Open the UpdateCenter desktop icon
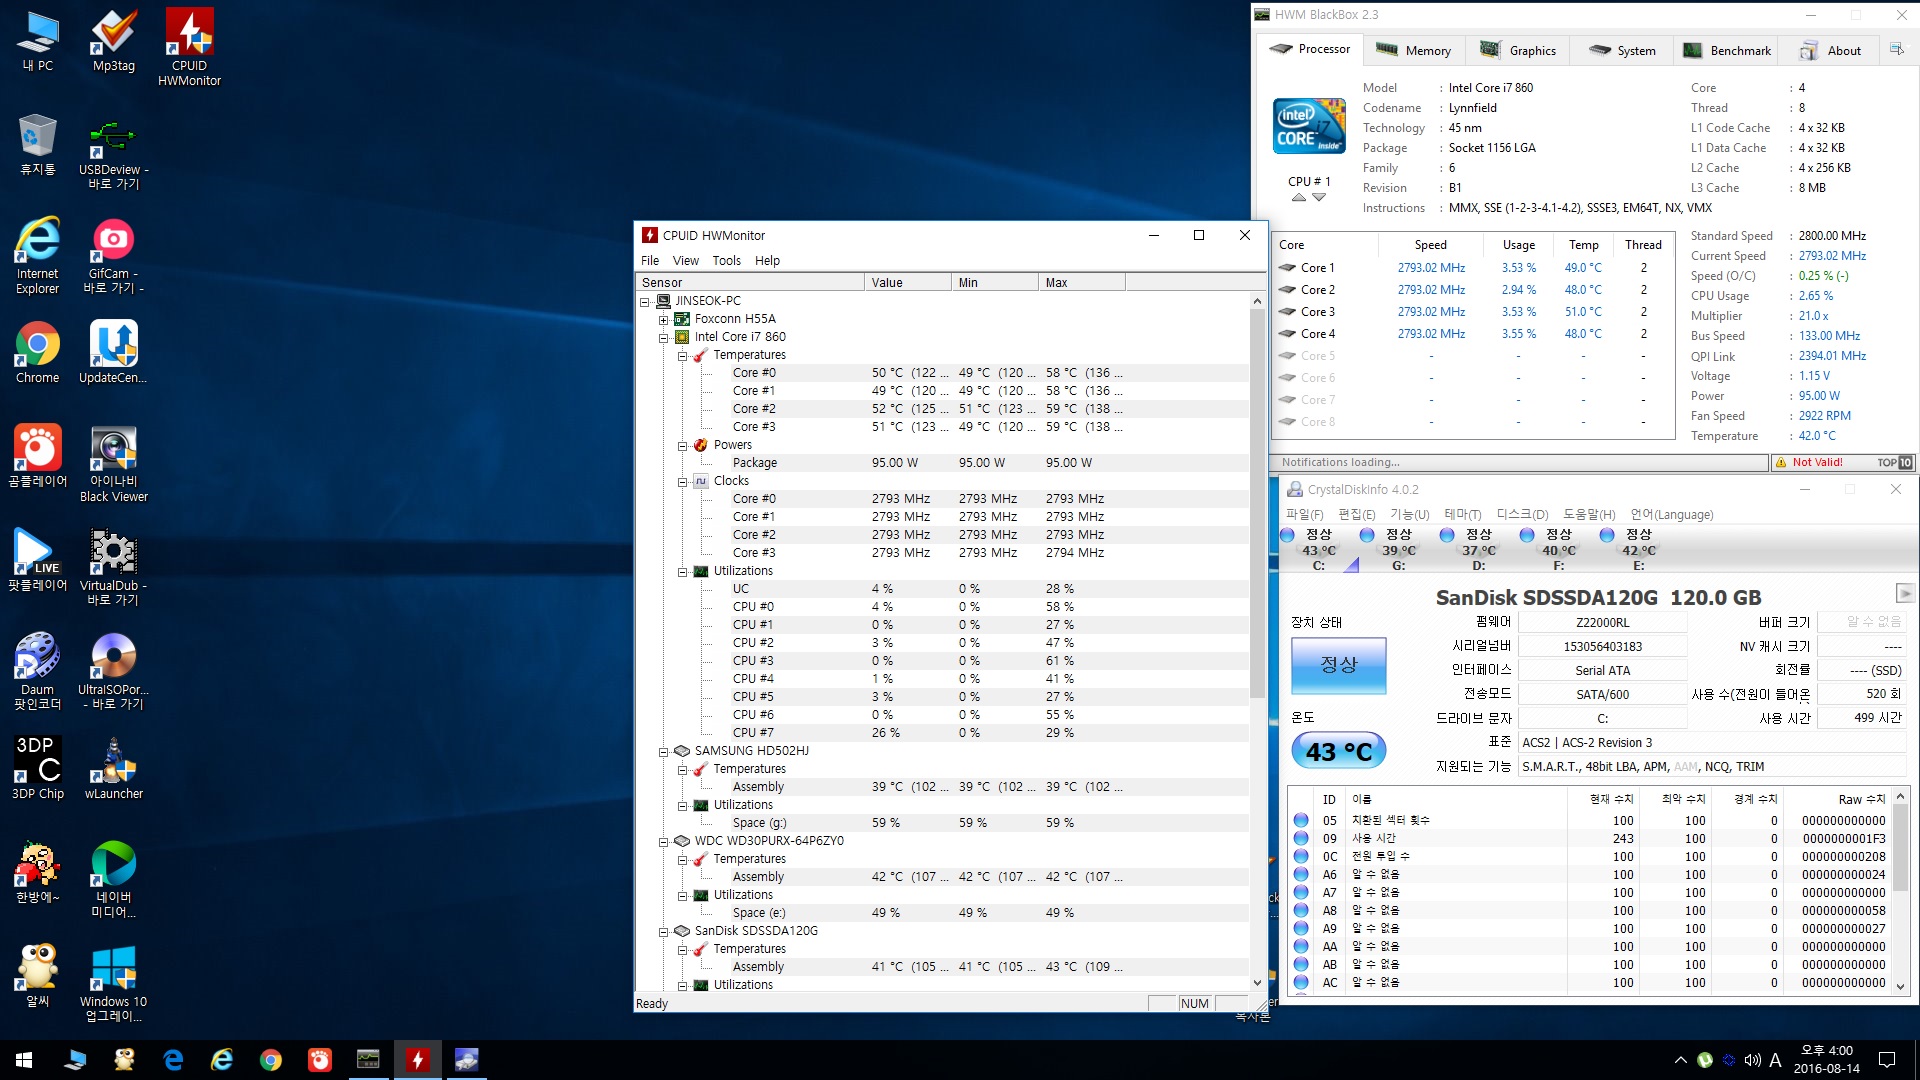Viewport: 1920px width, 1080px height. pos(113,353)
